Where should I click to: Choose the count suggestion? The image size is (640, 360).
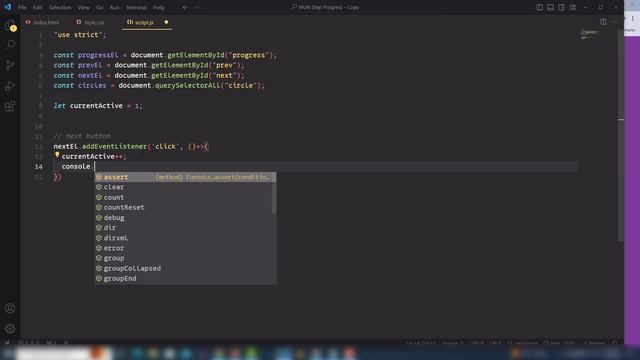coord(185,197)
